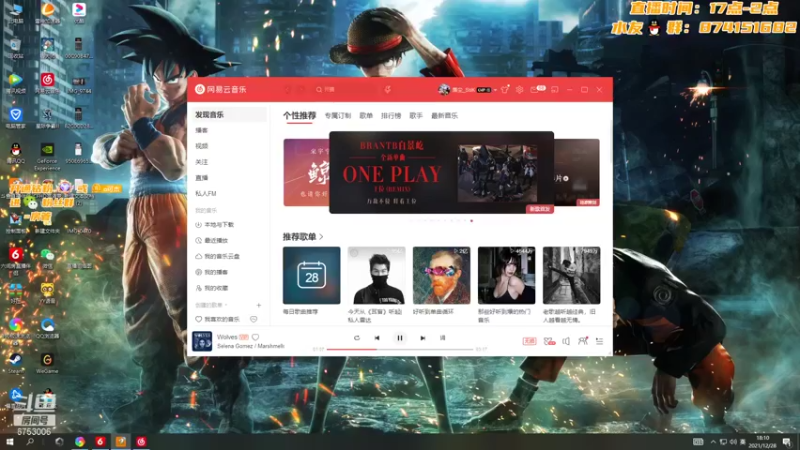Open Wolves album cover in player bar
The image size is (800, 450).
coord(202,341)
